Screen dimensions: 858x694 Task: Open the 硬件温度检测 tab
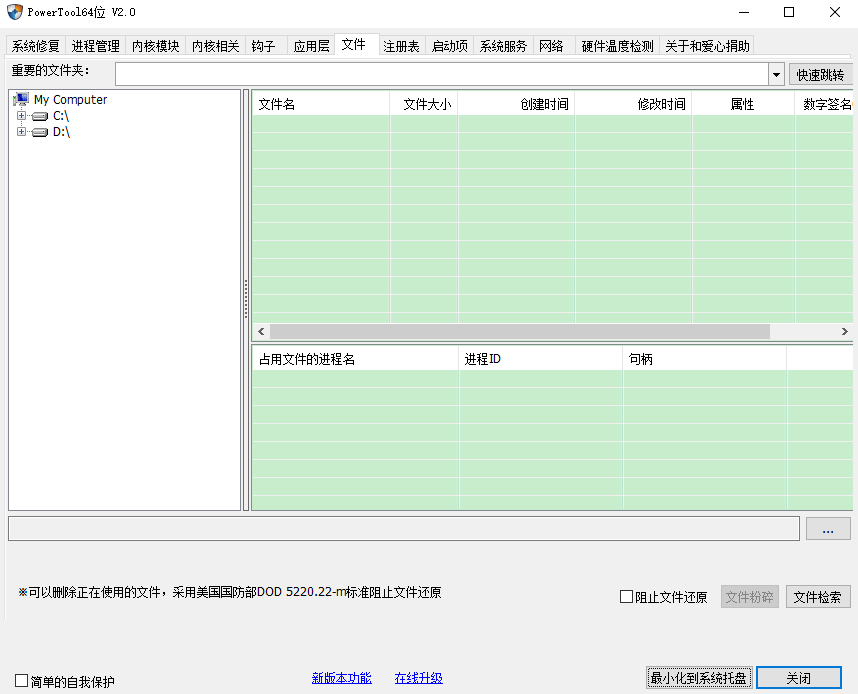pos(616,45)
